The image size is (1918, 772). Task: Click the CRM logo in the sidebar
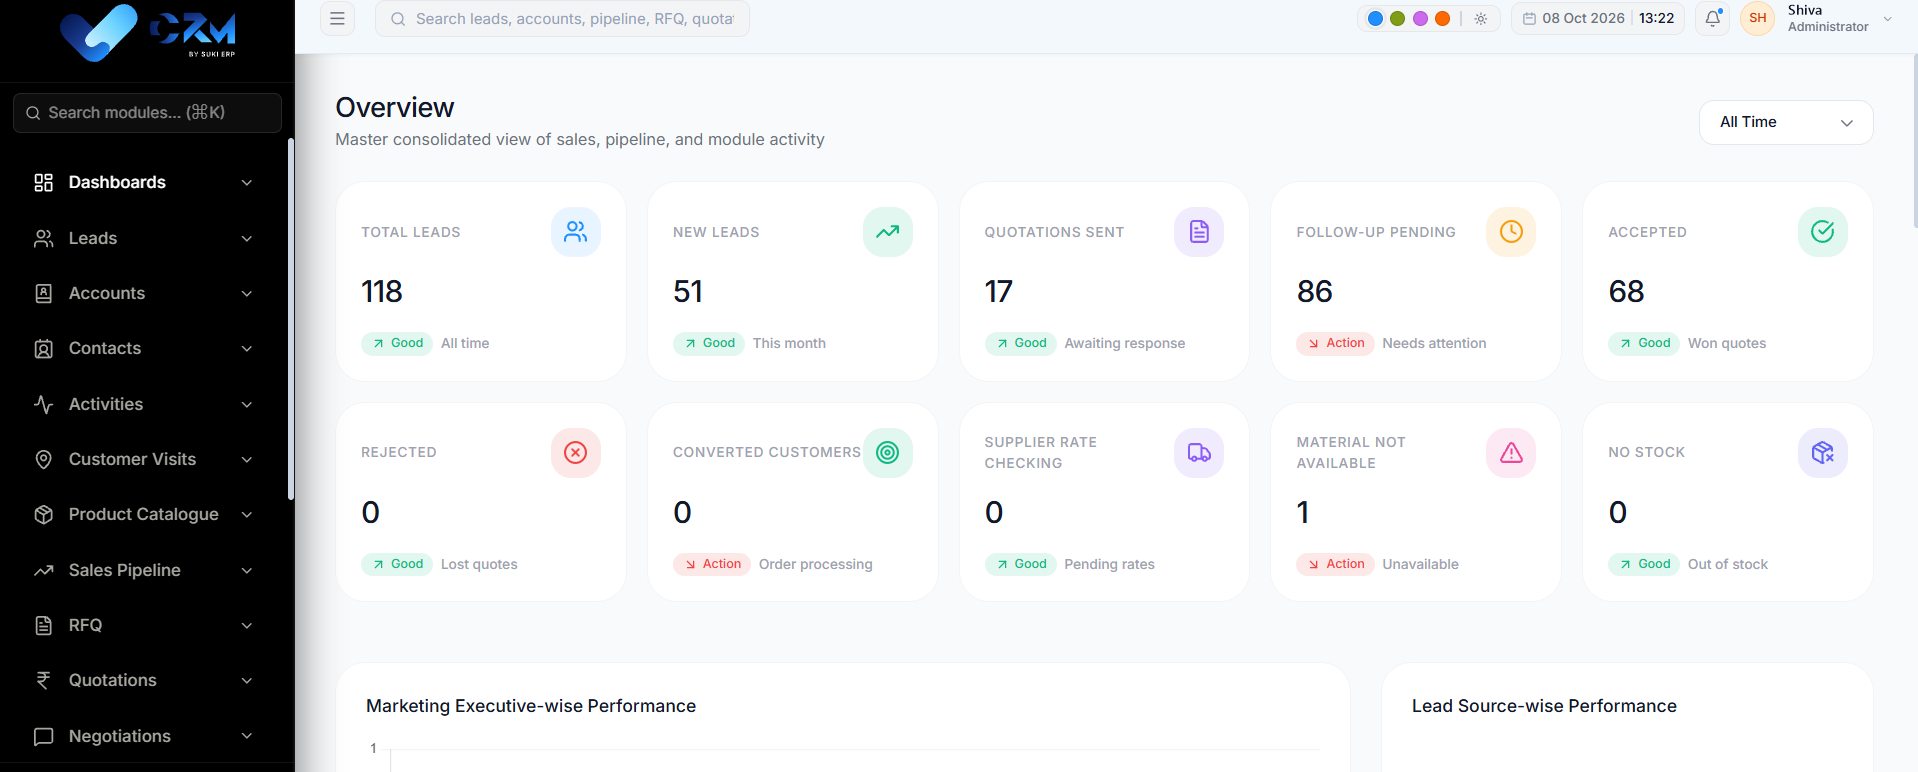[147, 33]
